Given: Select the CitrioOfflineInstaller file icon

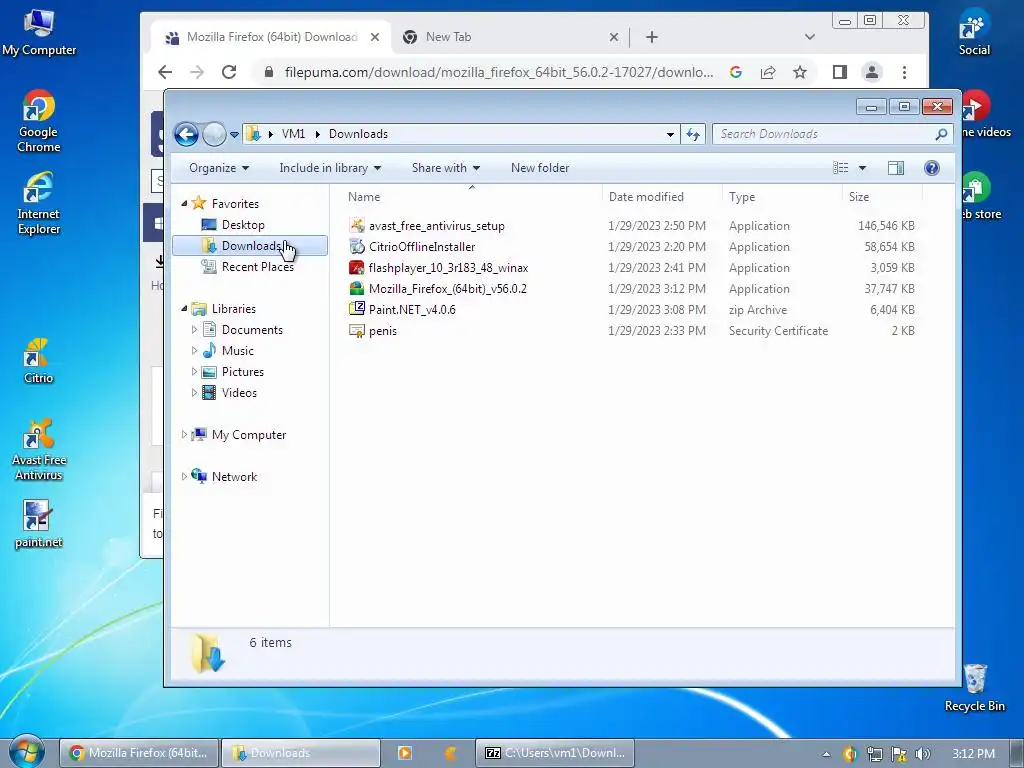Looking at the screenshot, I should [x=357, y=246].
